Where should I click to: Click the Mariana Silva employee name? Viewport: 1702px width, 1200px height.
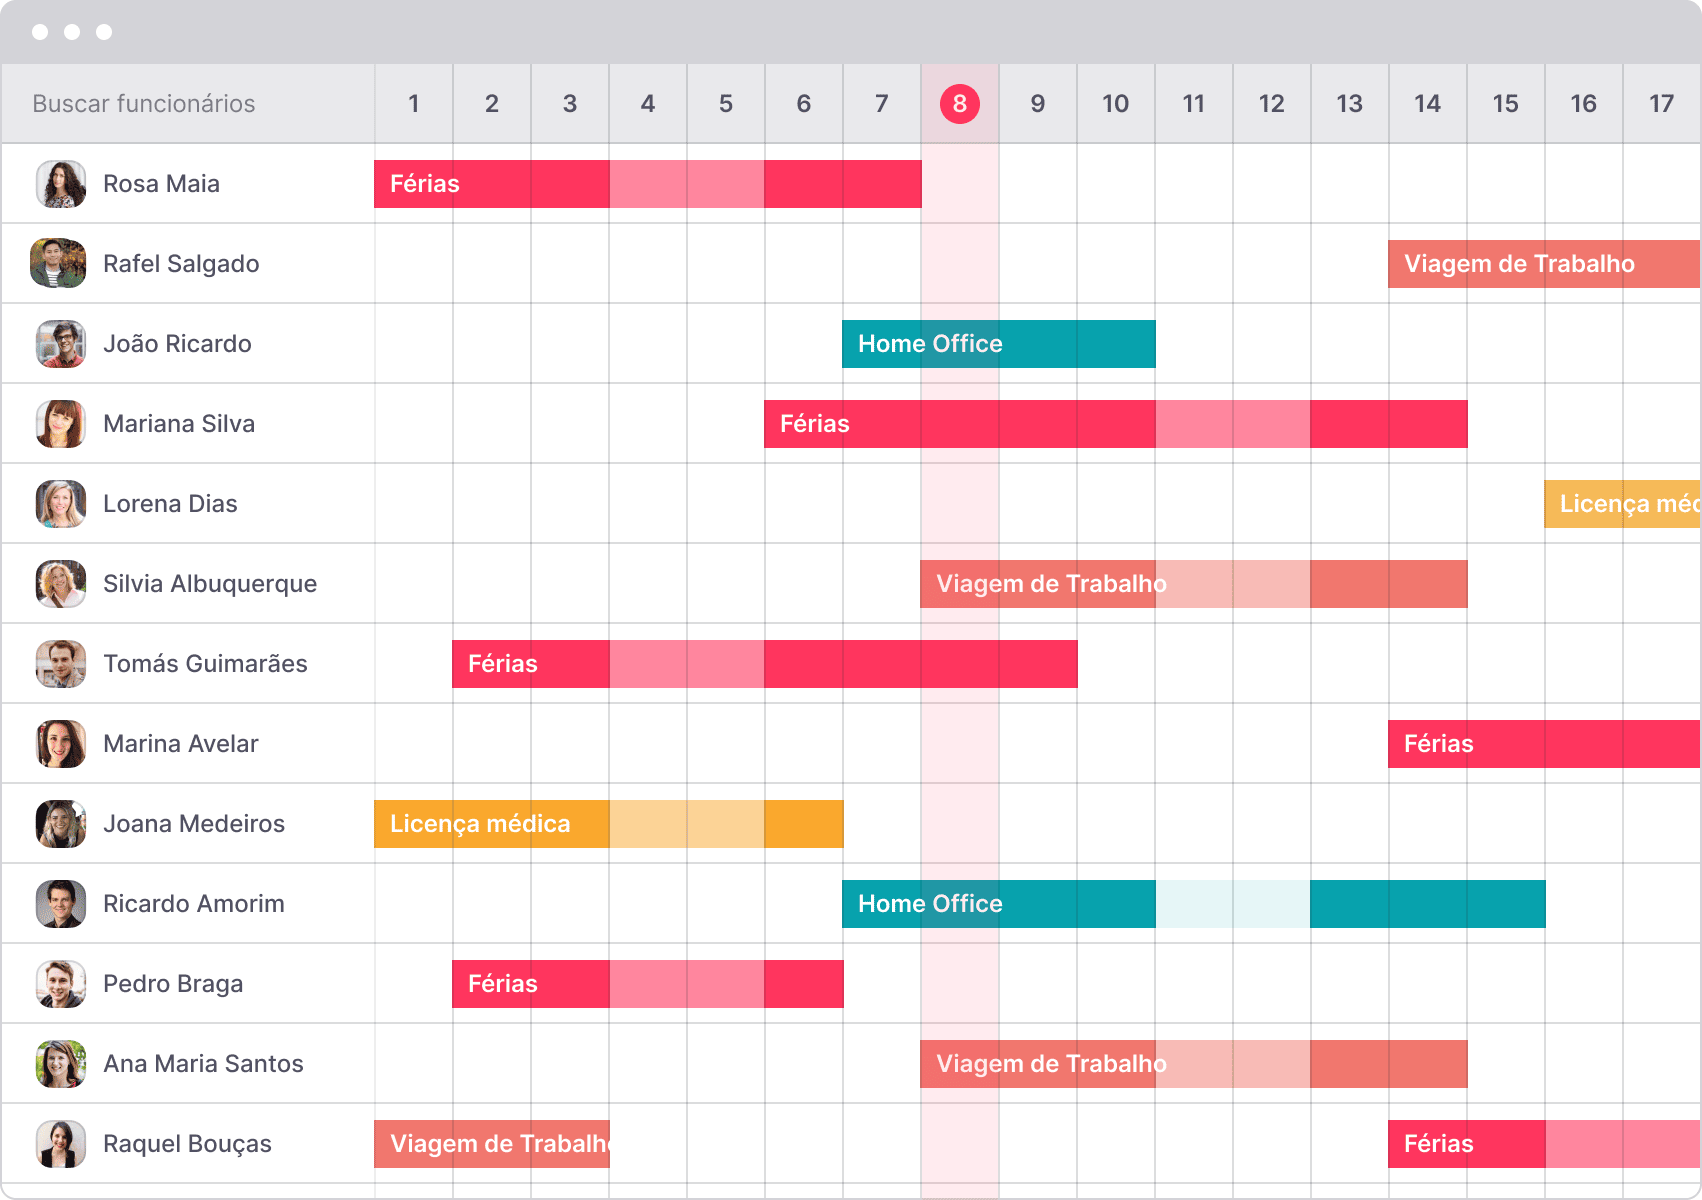pyautogui.click(x=179, y=424)
